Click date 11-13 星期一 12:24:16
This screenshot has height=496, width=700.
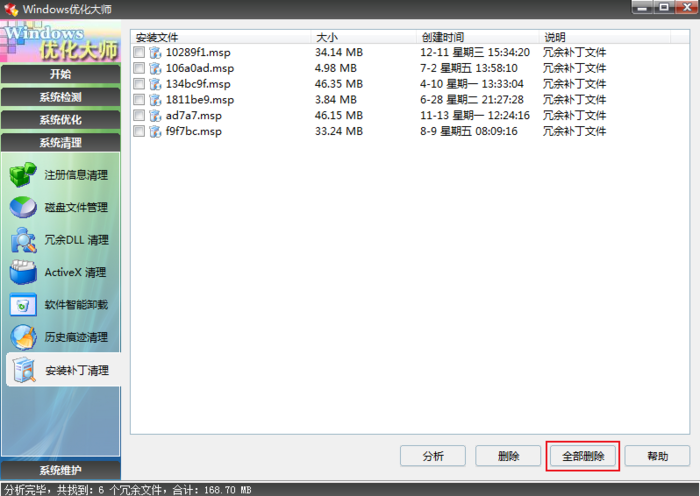pos(475,116)
